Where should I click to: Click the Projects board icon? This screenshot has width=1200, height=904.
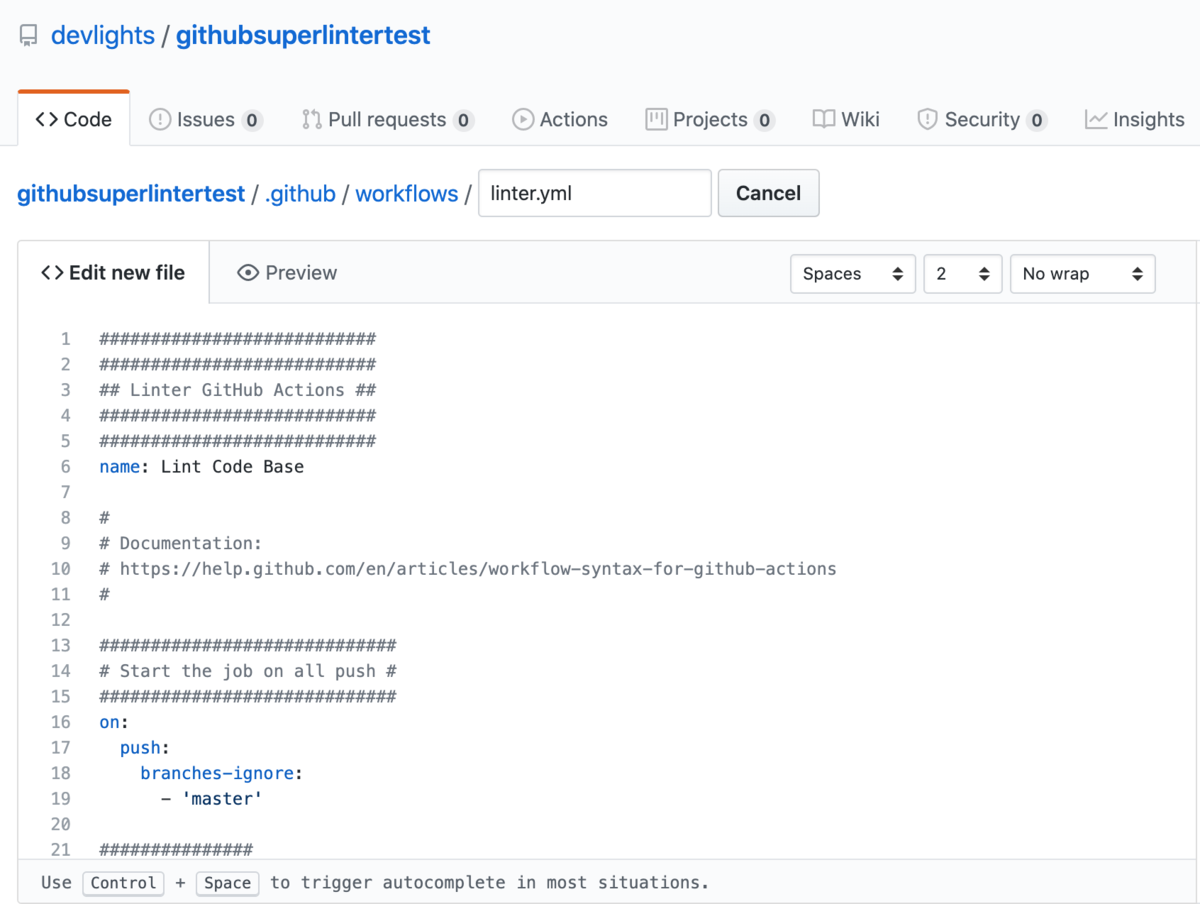point(656,120)
